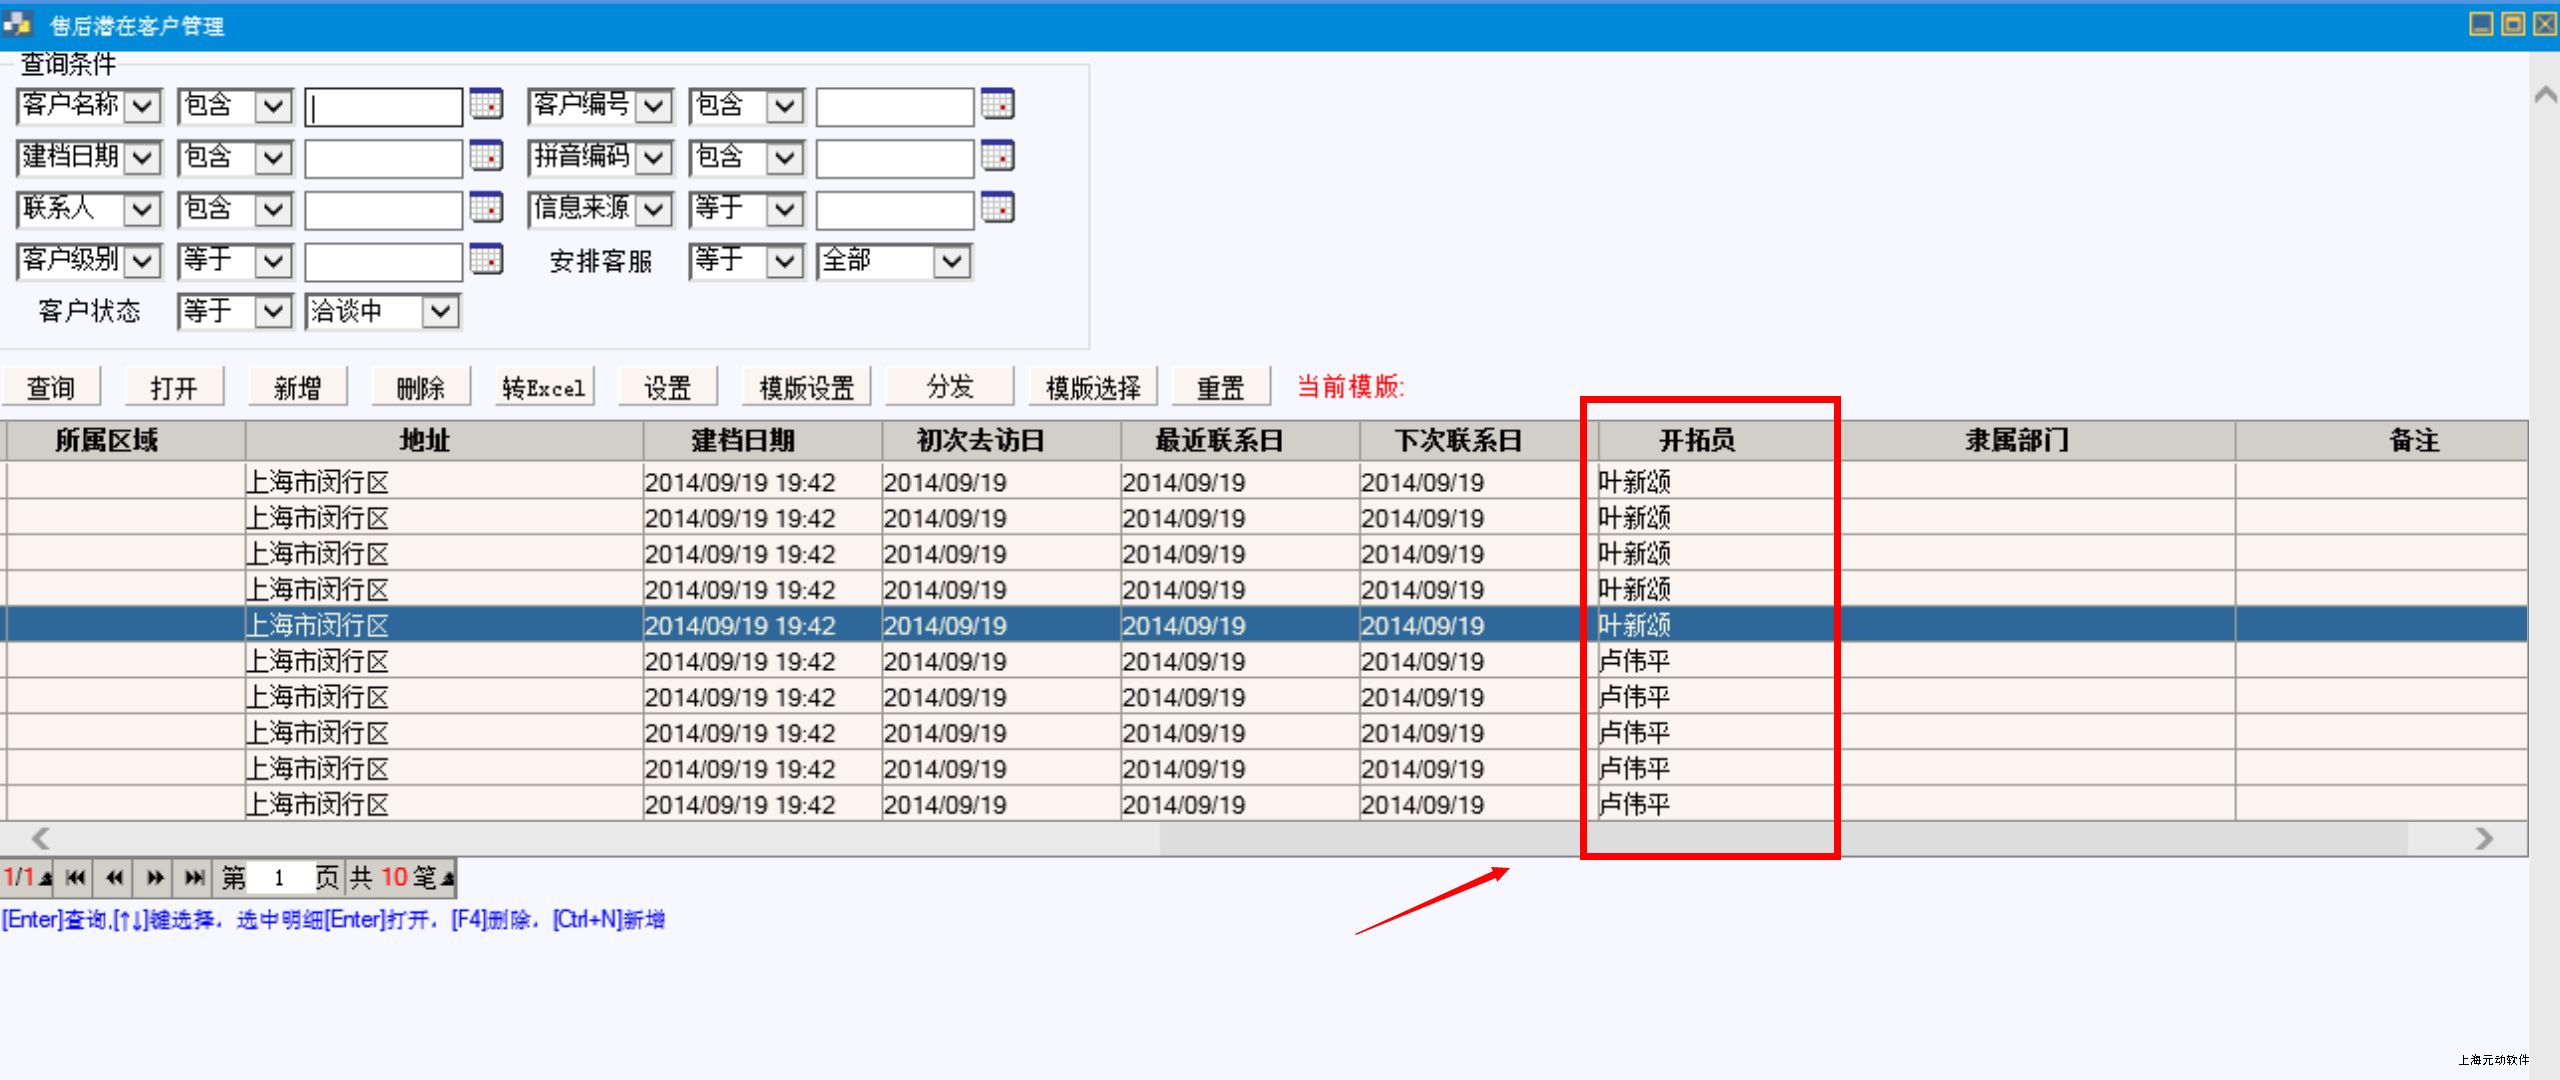This screenshot has width=2560, height=1080.
Task: Click calendar icon next to 客户名称 input
Action: pos(486,104)
